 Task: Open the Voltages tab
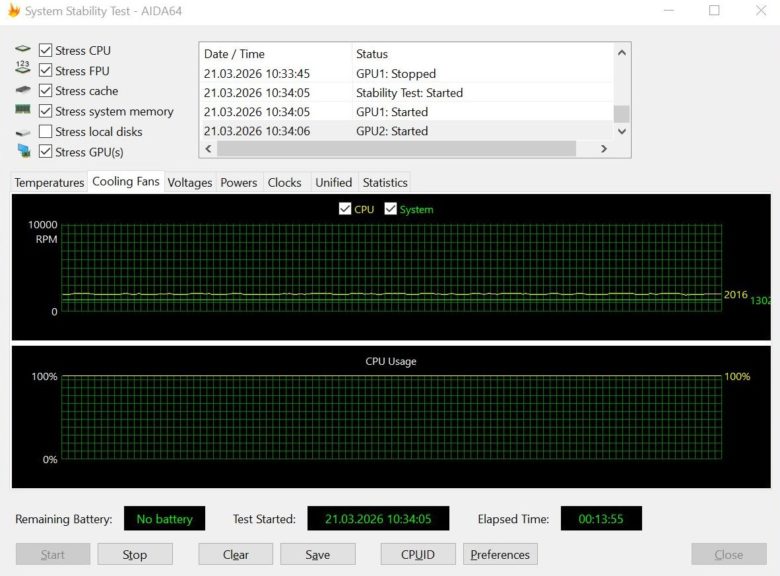(x=190, y=183)
